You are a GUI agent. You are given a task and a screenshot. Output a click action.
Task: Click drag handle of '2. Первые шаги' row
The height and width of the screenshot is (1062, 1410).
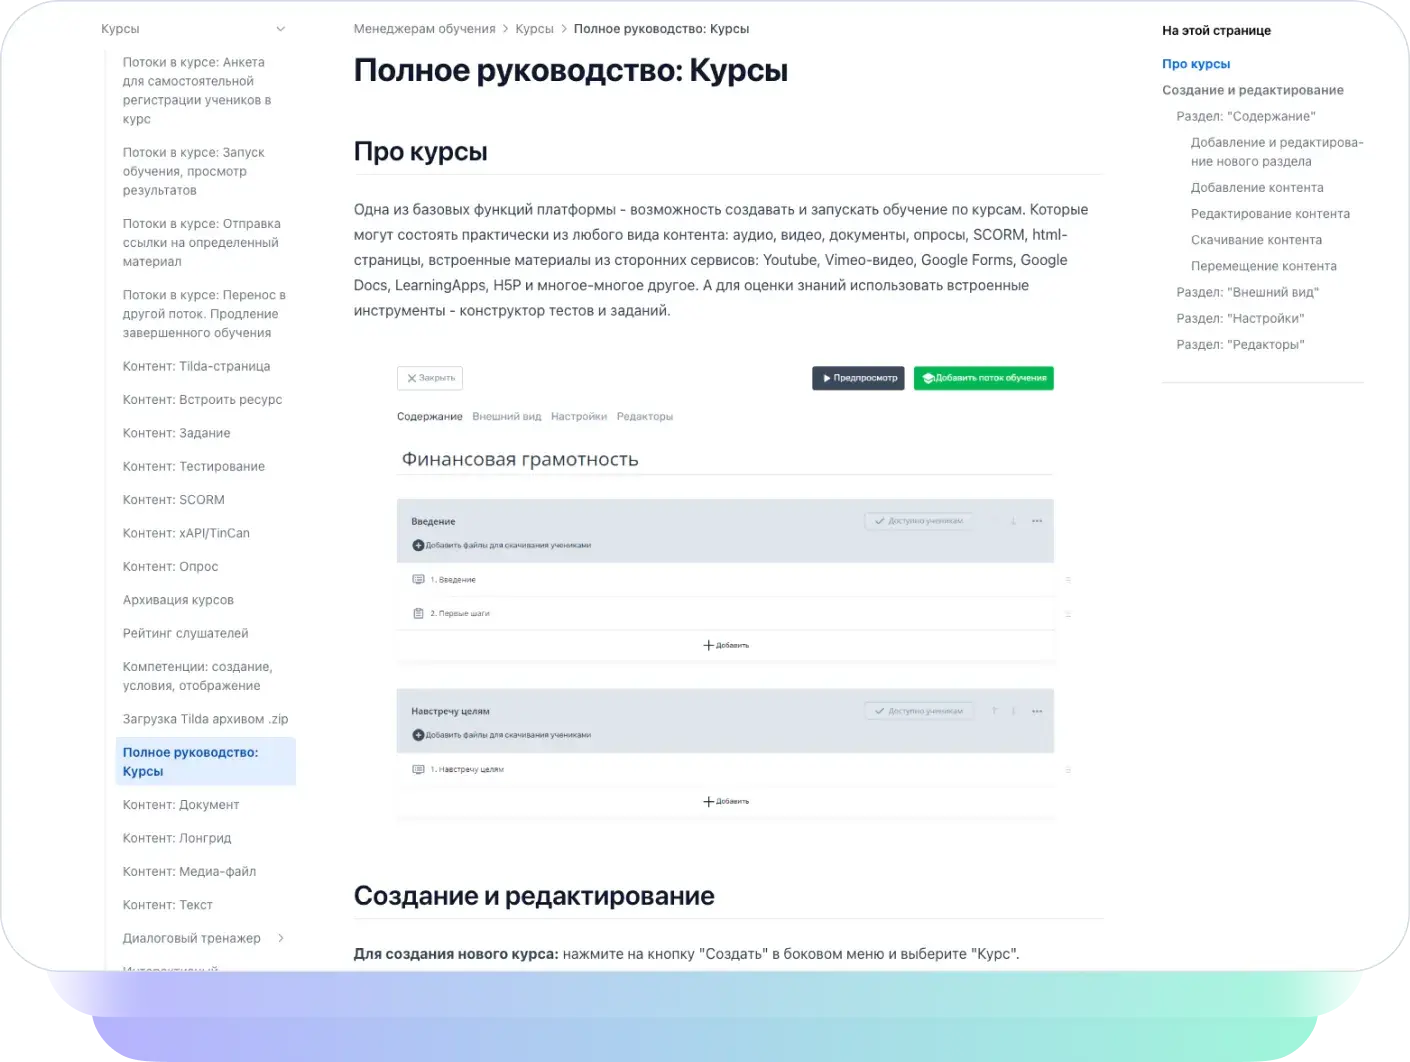pyautogui.click(x=1068, y=614)
